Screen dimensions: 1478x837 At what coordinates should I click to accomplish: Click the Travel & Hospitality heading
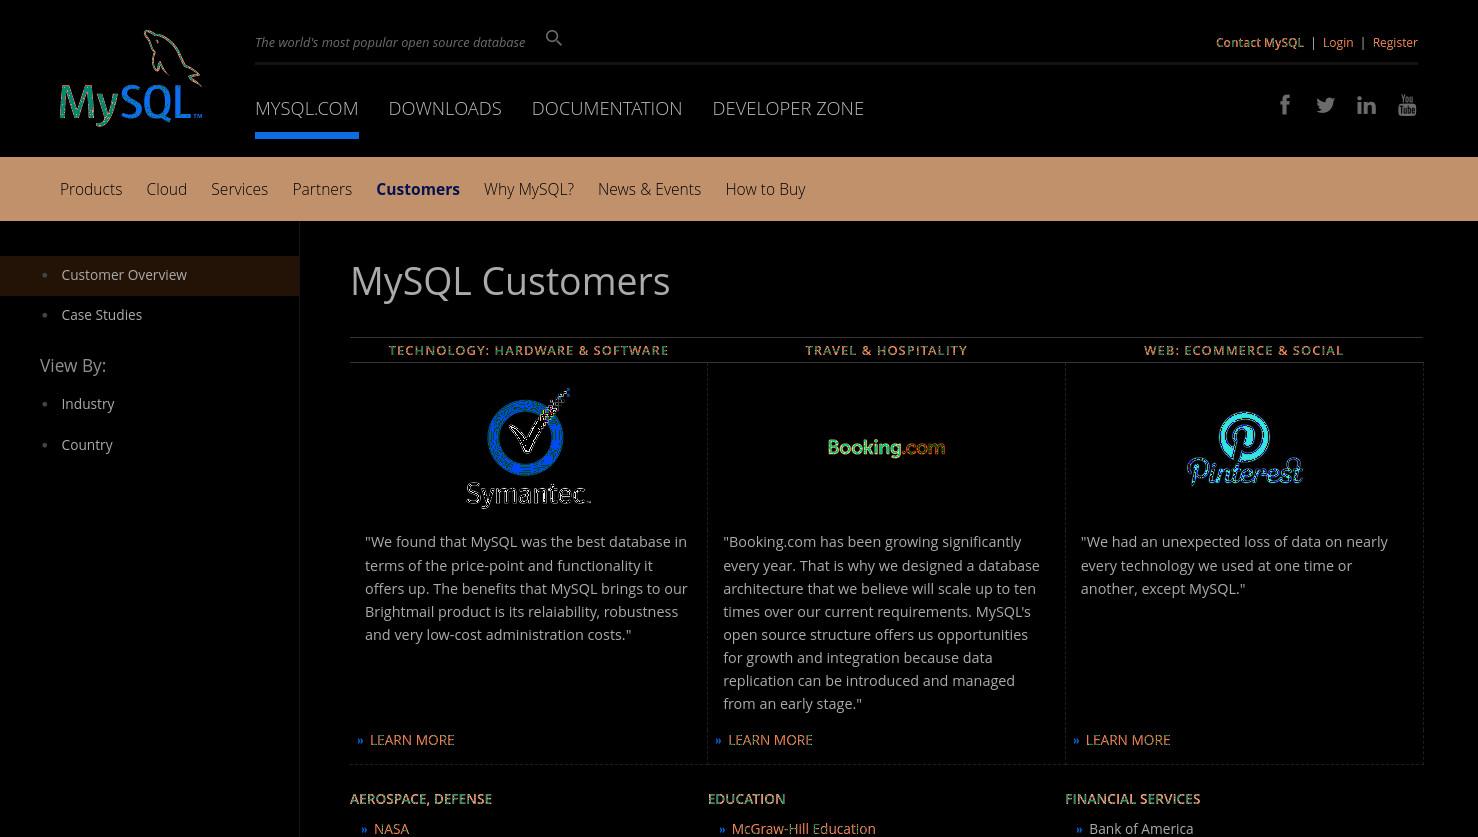coord(886,350)
